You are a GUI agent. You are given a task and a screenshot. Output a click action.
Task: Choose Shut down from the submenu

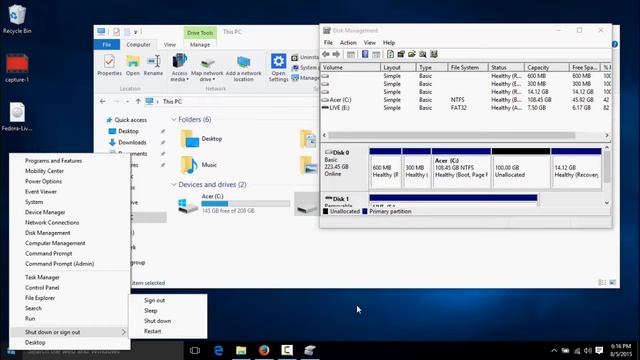point(157,321)
